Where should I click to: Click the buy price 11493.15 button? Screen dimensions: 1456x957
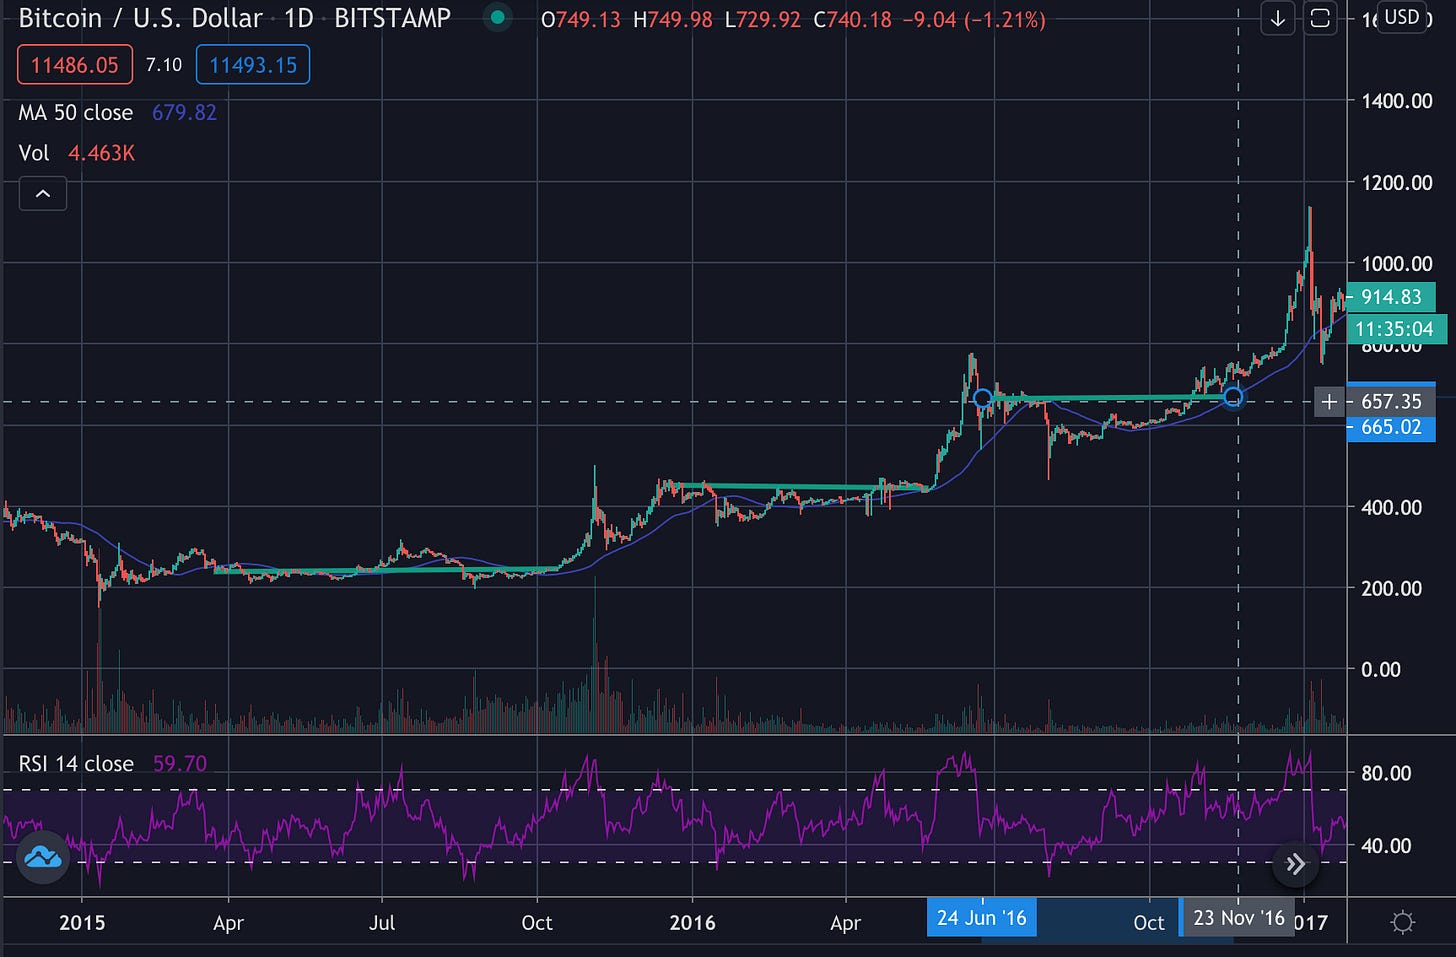click(x=253, y=65)
